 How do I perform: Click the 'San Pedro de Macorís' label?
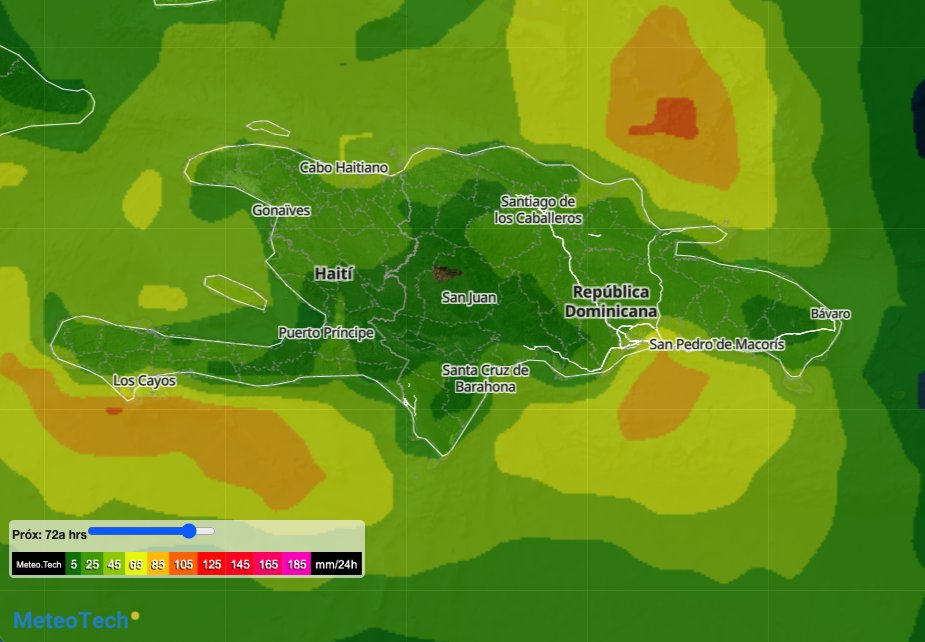coord(718,345)
